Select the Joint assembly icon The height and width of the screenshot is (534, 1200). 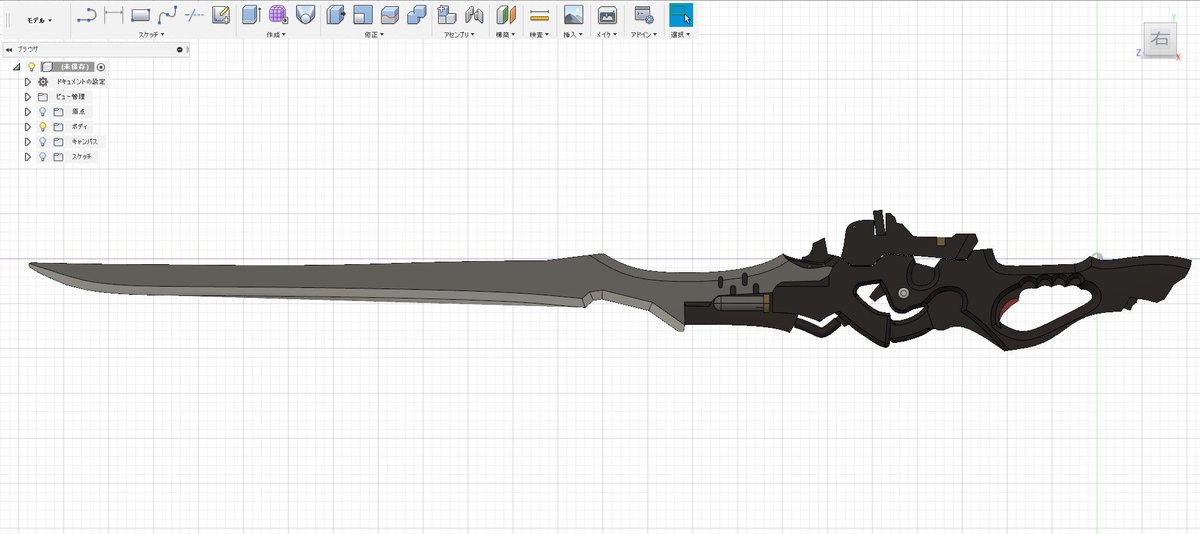[x=474, y=14]
